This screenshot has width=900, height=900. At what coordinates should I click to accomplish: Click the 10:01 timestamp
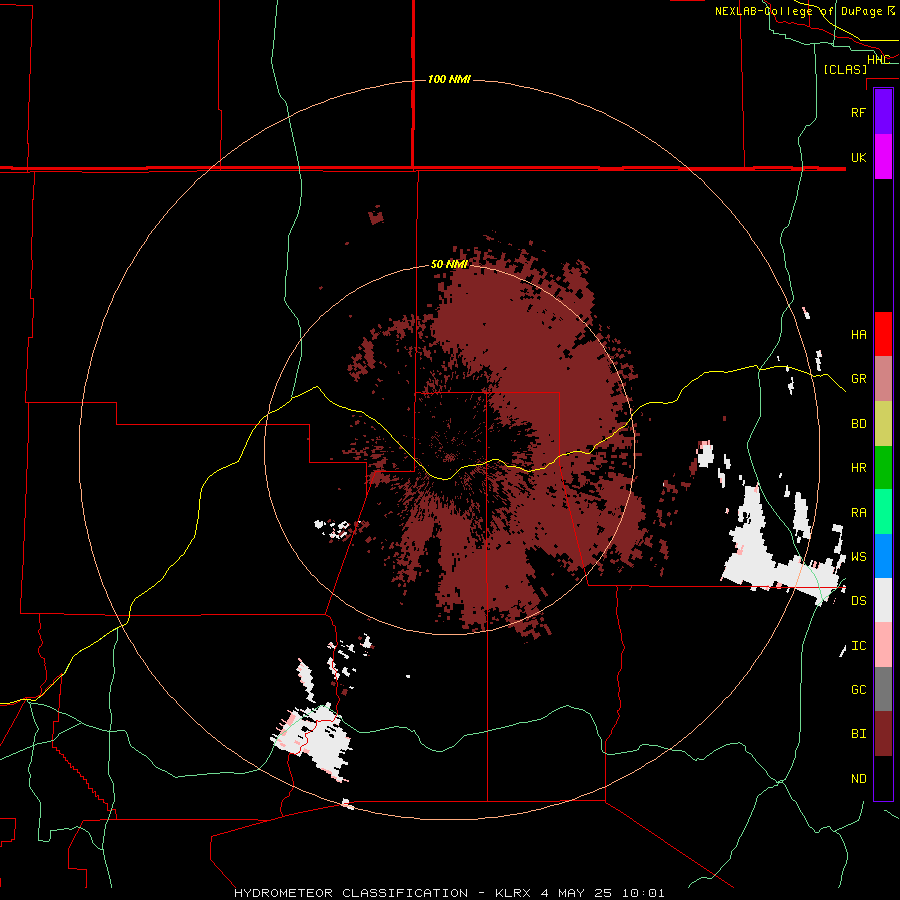tap(645, 893)
